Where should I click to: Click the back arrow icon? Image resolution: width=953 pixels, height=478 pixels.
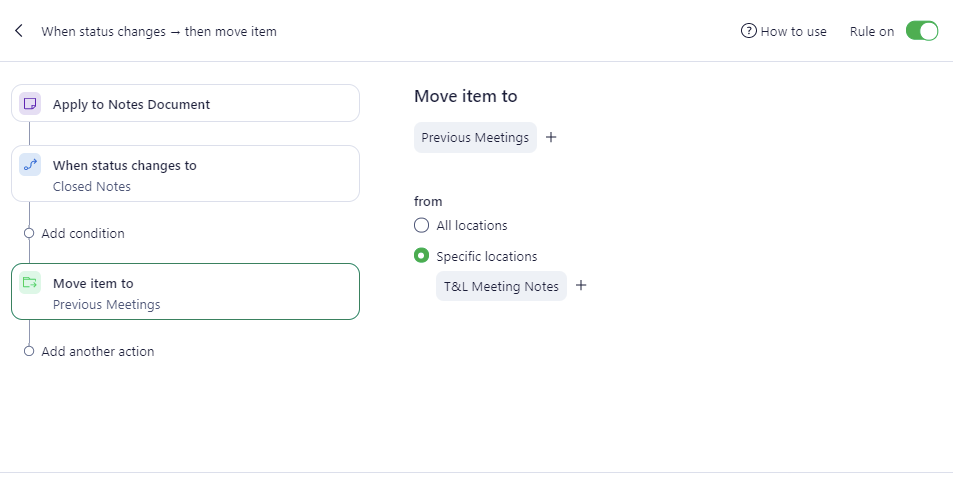(19, 31)
